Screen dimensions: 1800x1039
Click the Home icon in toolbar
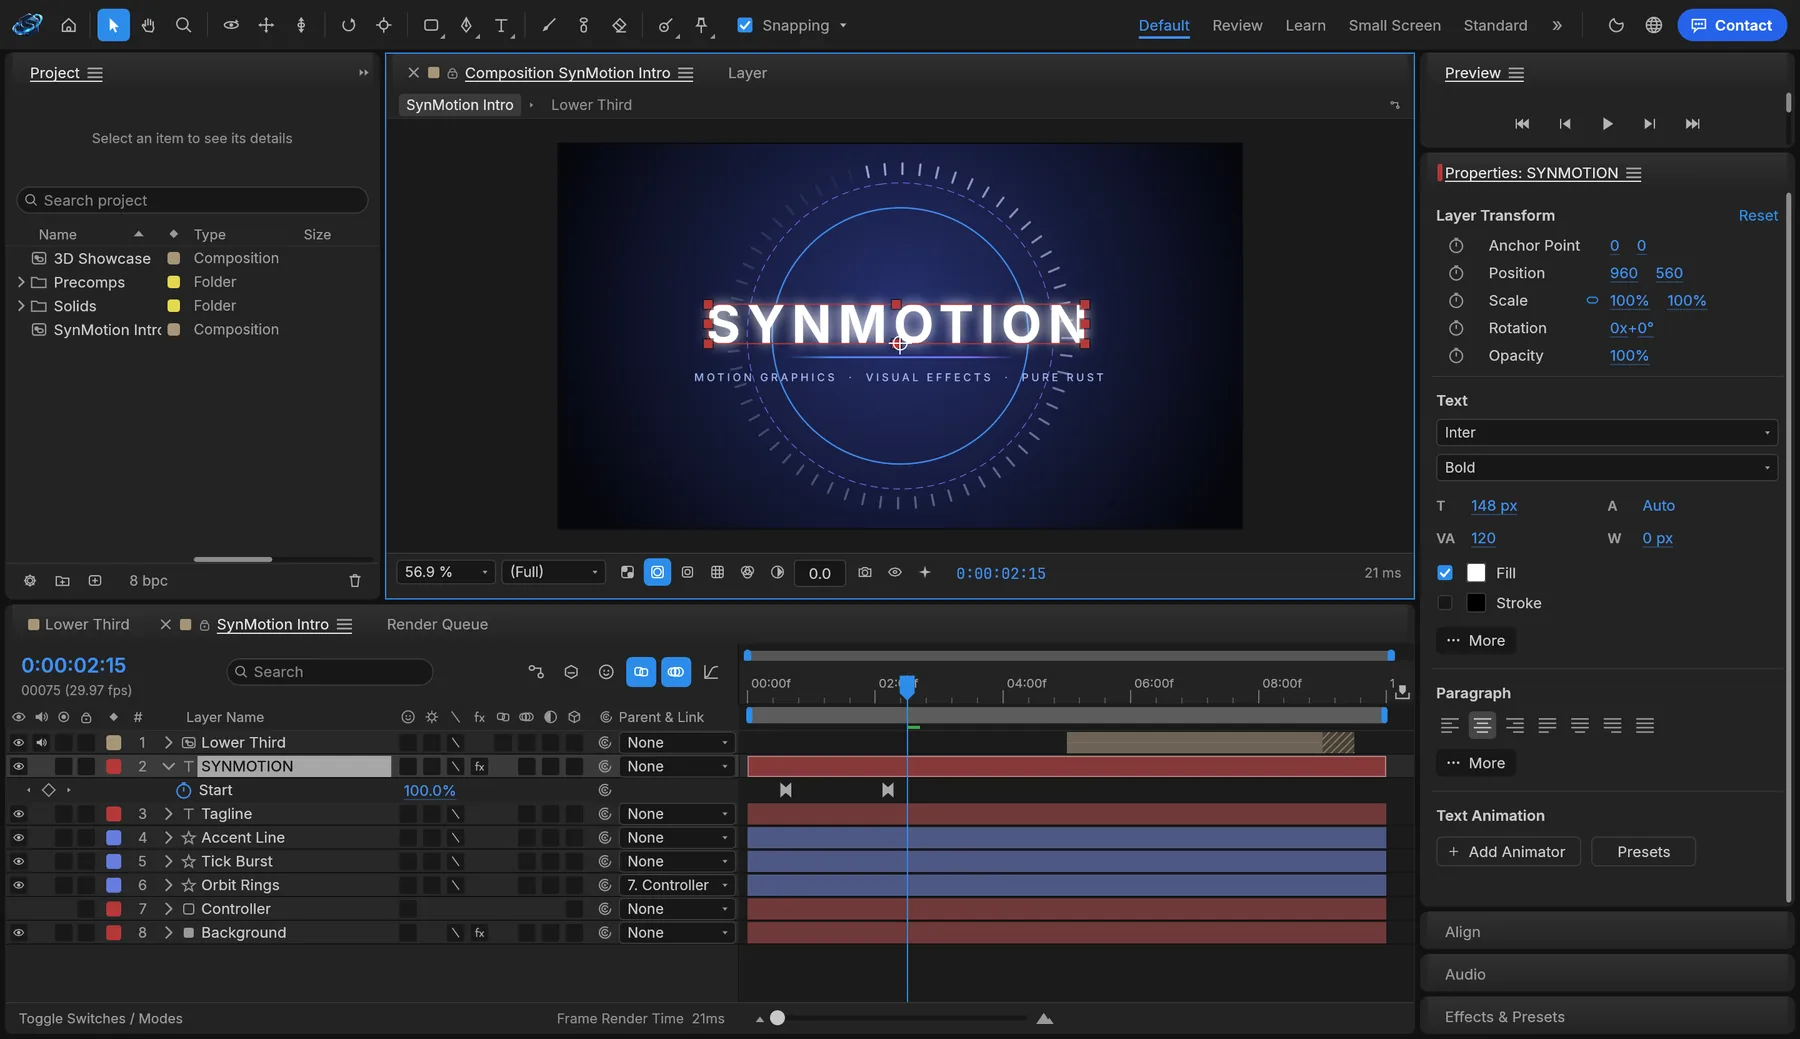click(x=69, y=25)
